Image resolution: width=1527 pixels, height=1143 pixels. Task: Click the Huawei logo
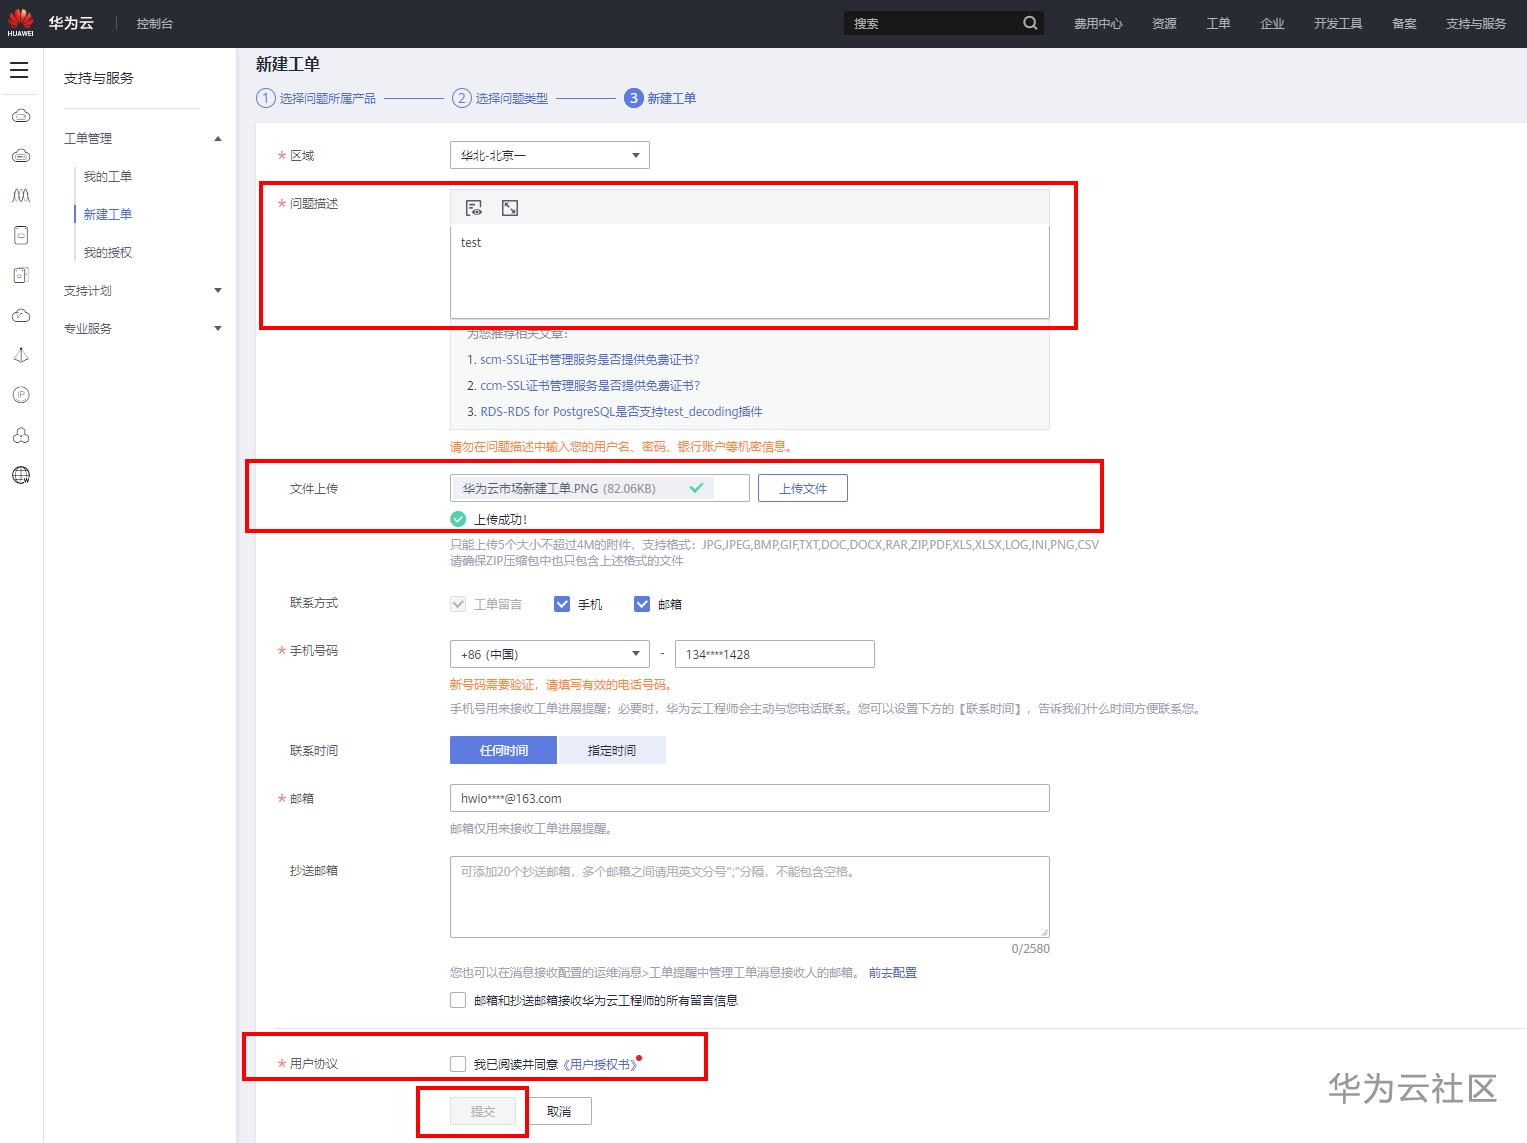pos(20,23)
